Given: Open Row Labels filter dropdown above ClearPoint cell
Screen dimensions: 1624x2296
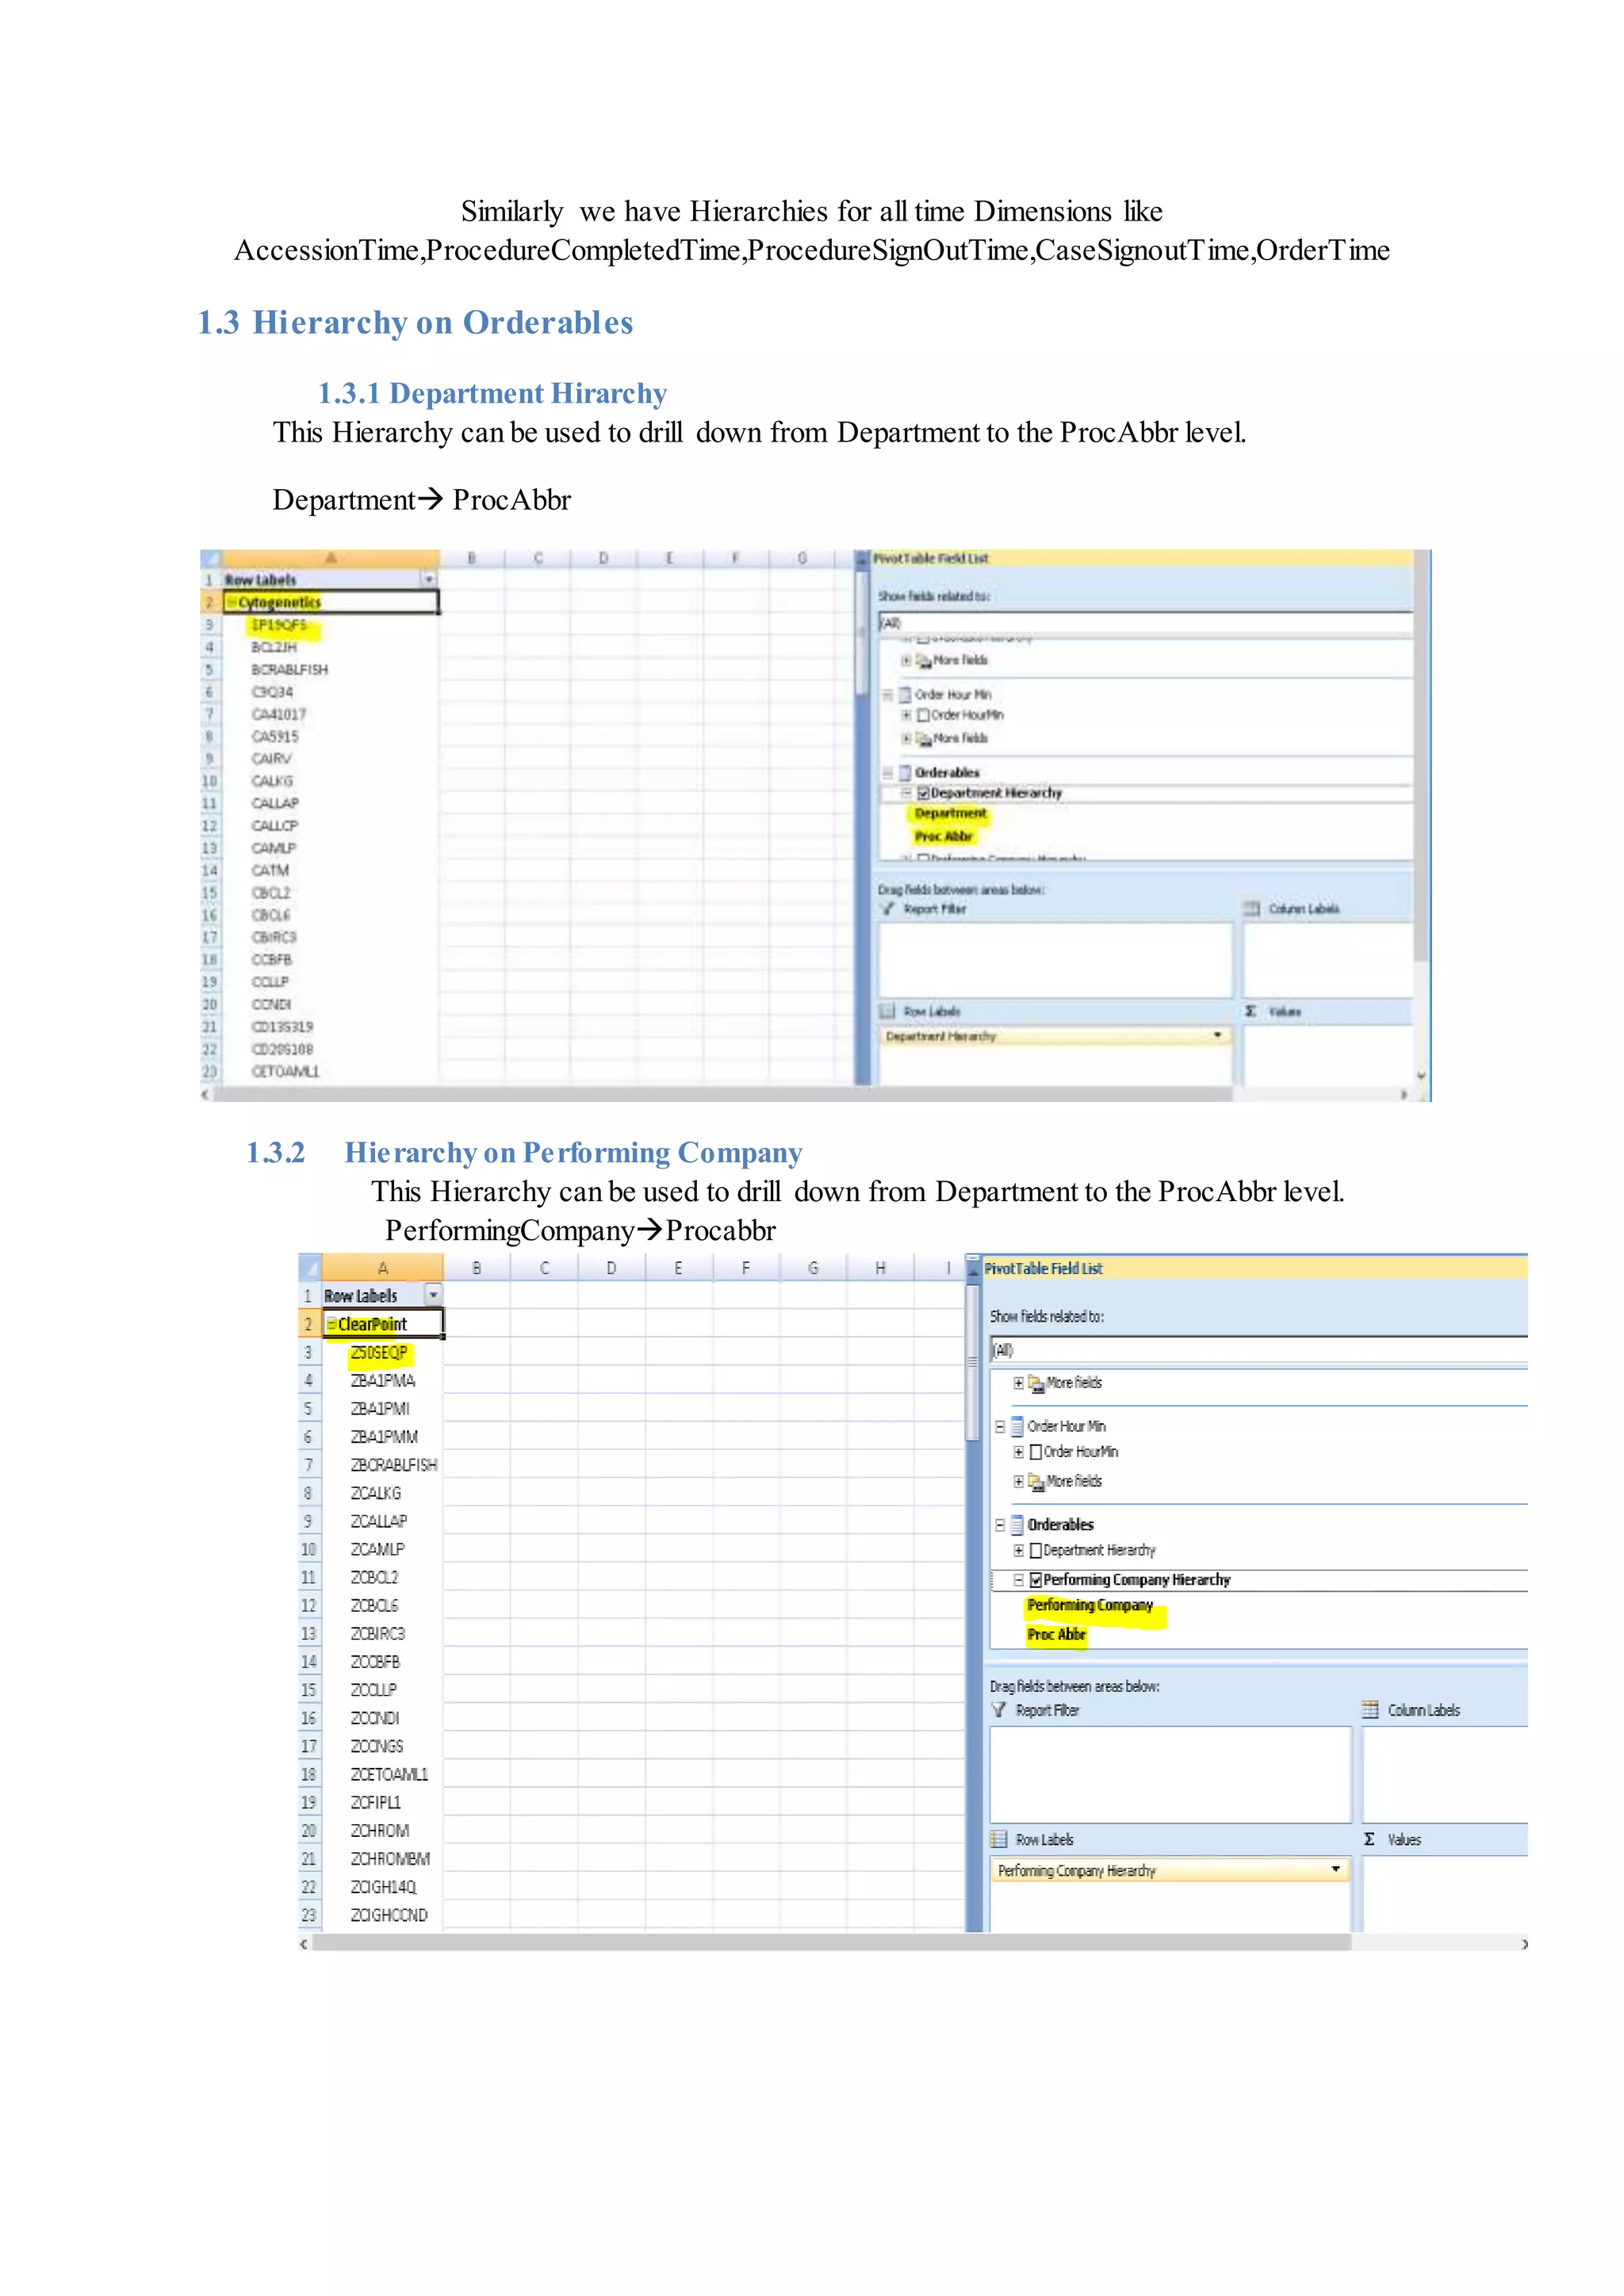Looking at the screenshot, I should (x=433, y=1295).
